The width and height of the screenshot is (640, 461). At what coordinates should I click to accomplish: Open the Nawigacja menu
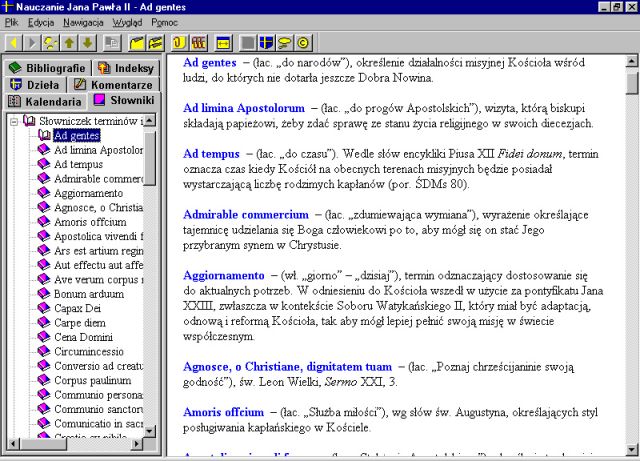[83, 22]
